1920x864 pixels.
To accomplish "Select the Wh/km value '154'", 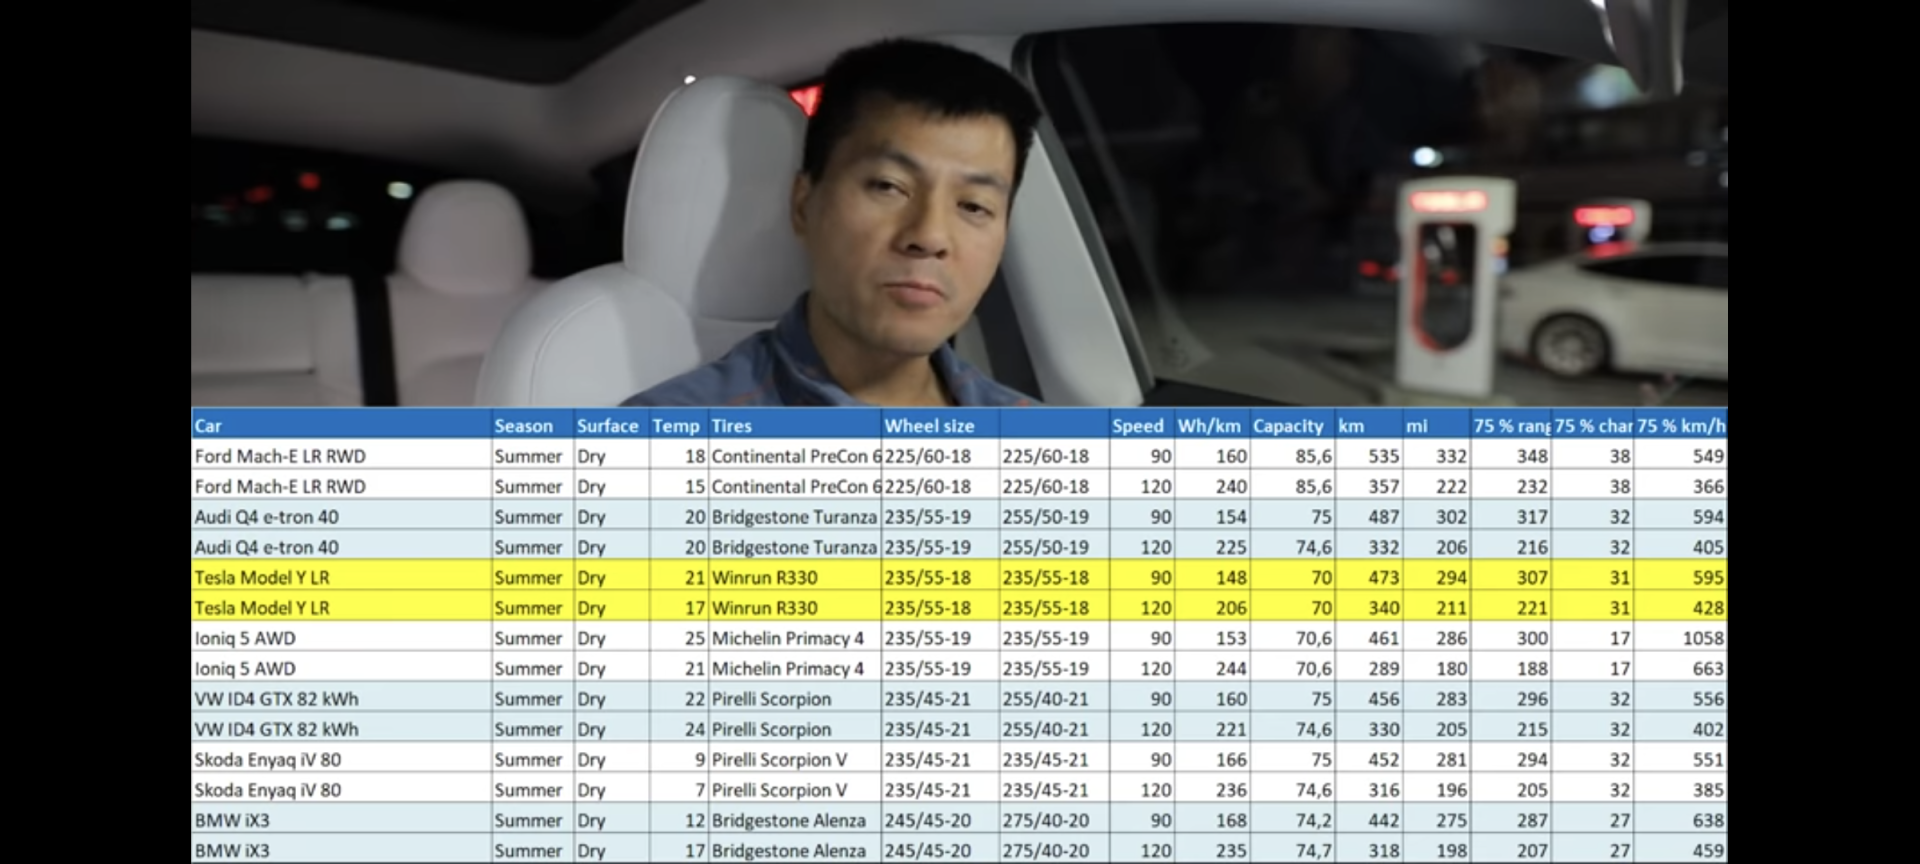I will point(1231,517).
